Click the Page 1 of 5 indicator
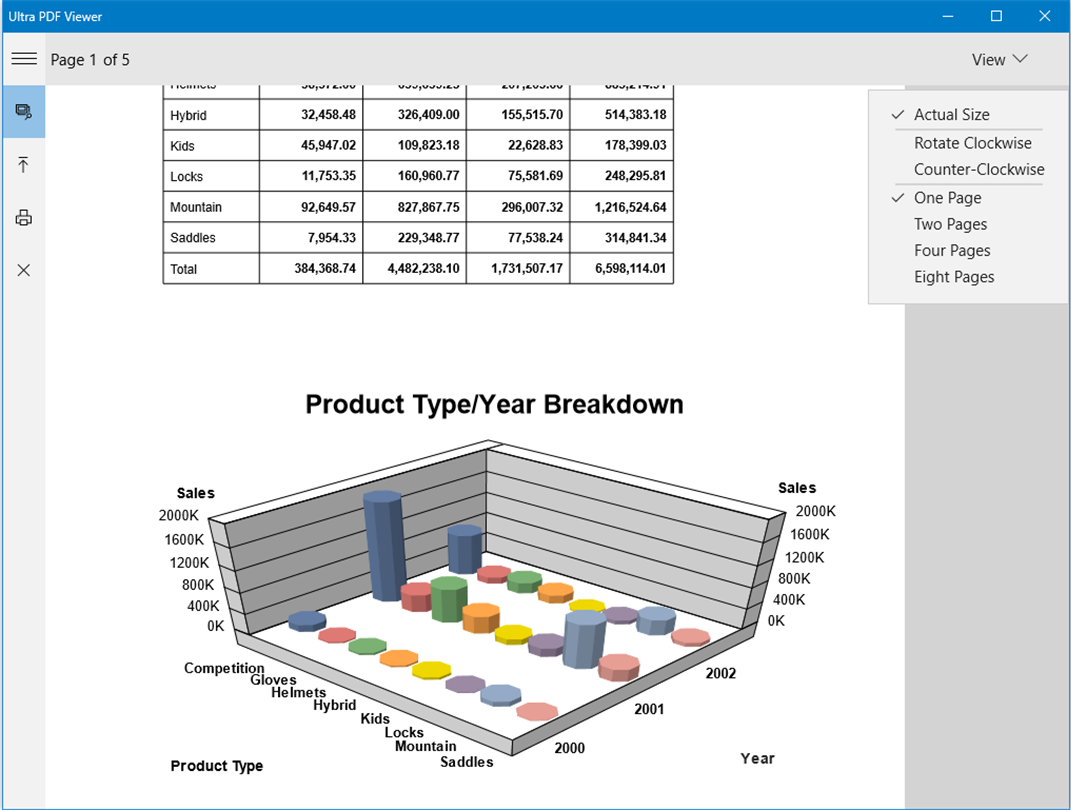Image resolution: width=1071 pixels, height=810 pixels. click(90, 60)
